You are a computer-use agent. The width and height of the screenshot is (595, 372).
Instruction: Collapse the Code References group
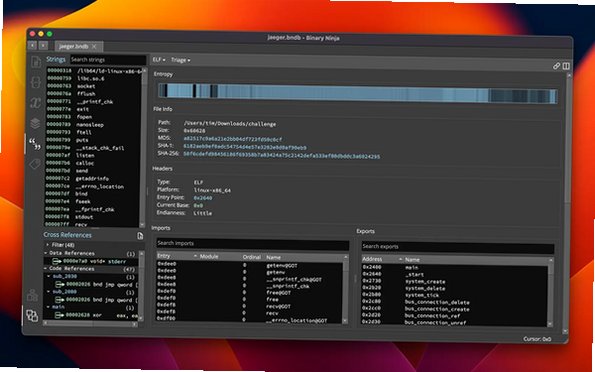pos(46,268)
